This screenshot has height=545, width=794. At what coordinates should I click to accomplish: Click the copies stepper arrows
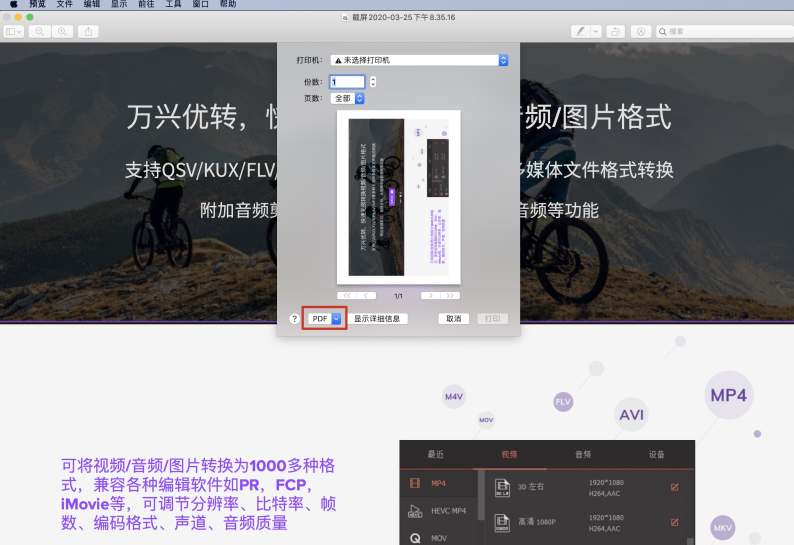point(373,82)
